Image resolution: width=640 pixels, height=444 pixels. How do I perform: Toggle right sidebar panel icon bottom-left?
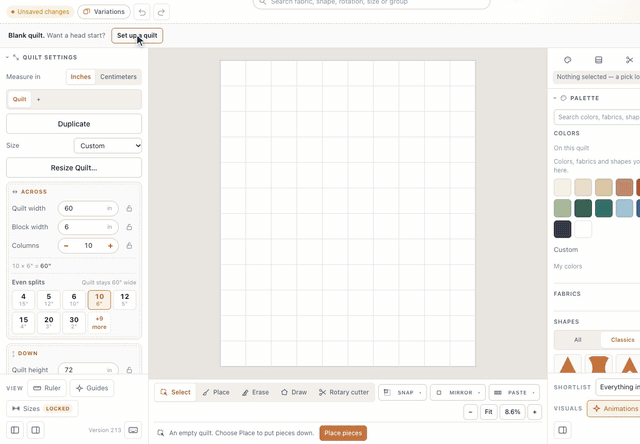(36, 430)
